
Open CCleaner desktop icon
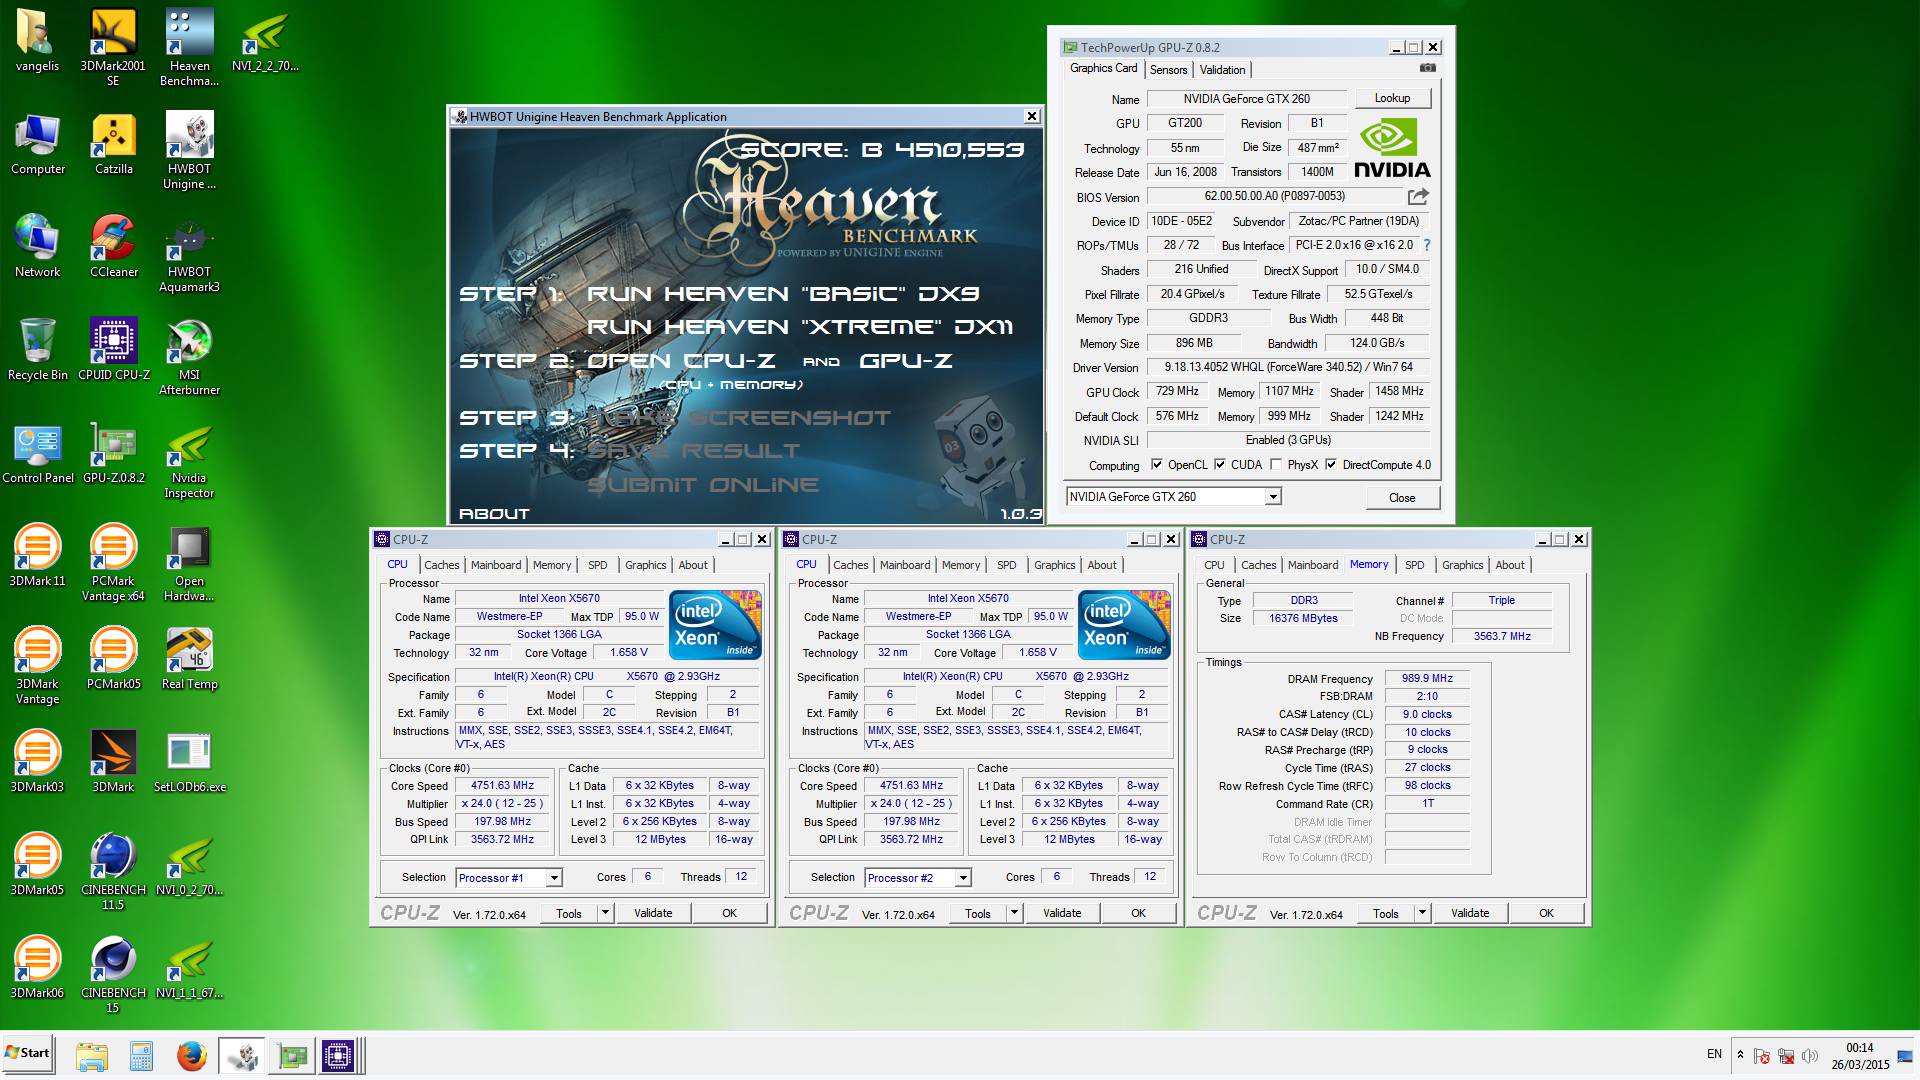click(x=113, y=247)
